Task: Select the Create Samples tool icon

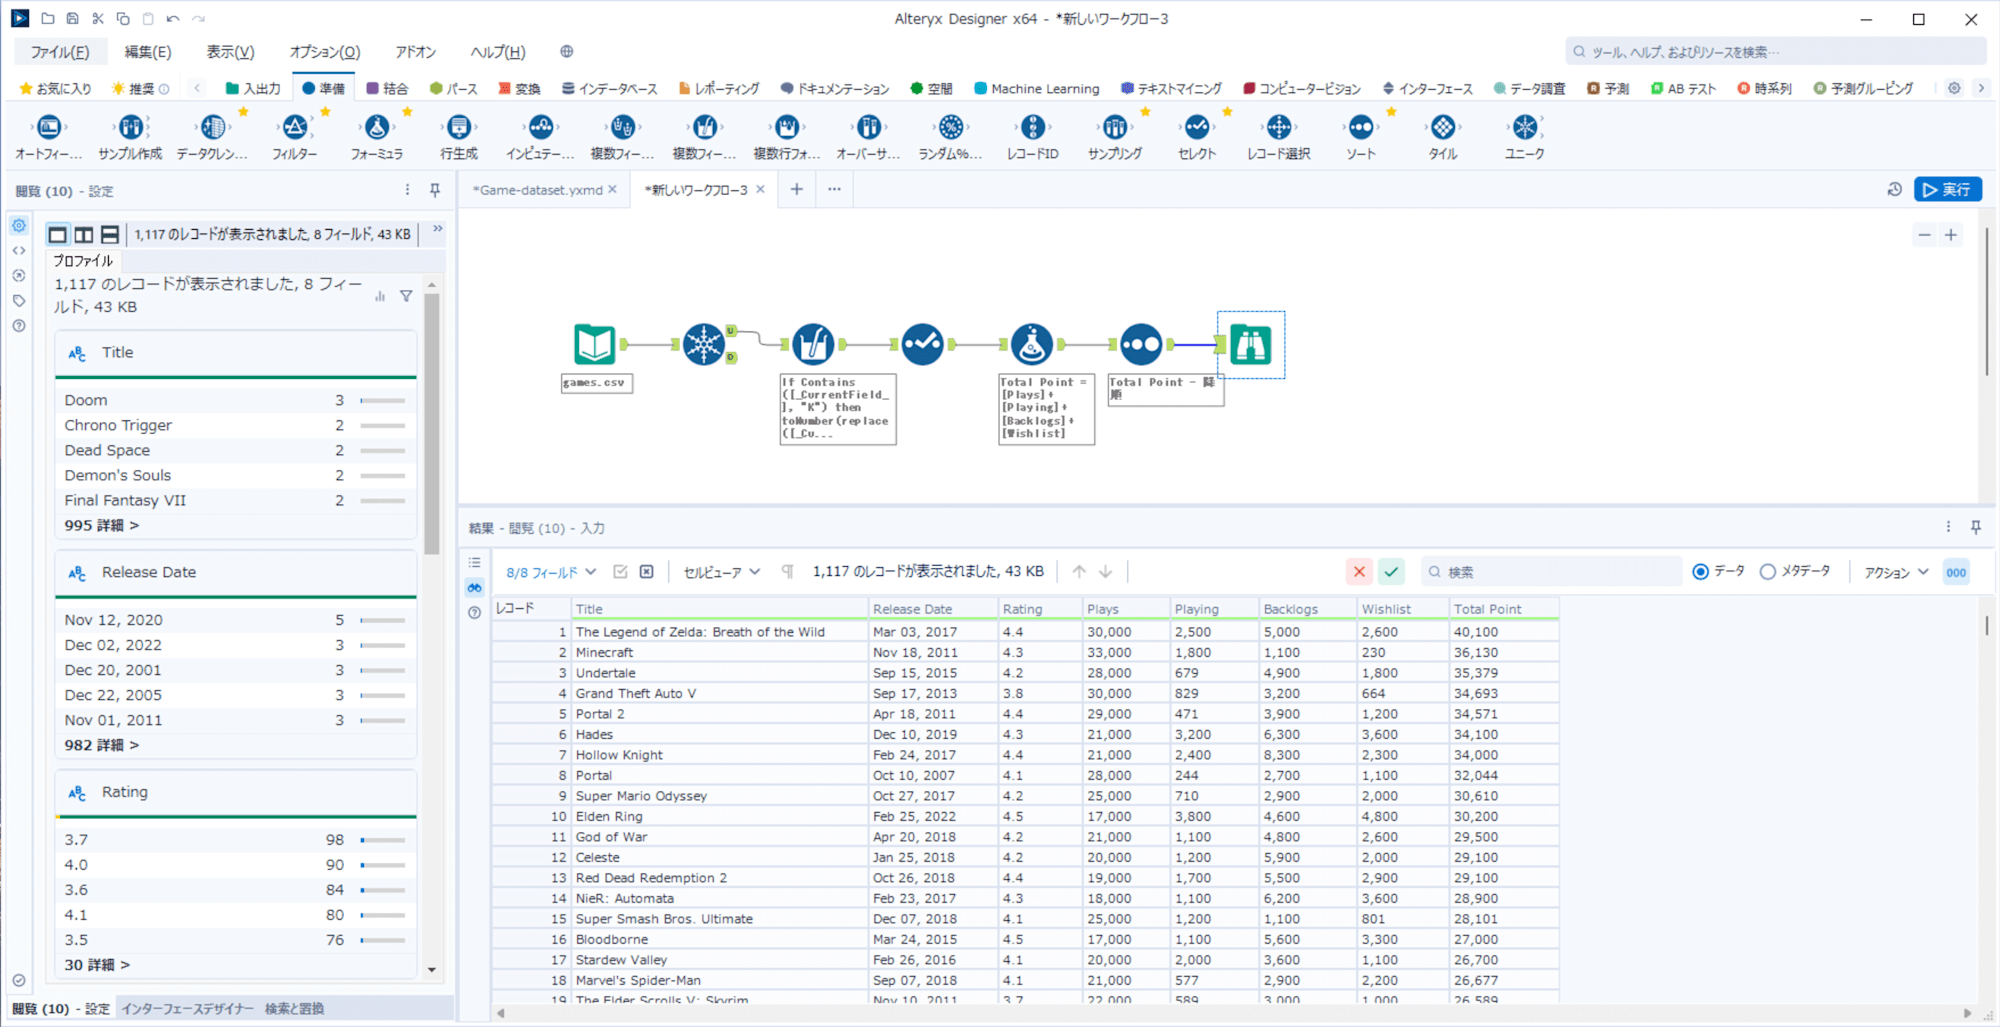Action: (x=130, y=127)
